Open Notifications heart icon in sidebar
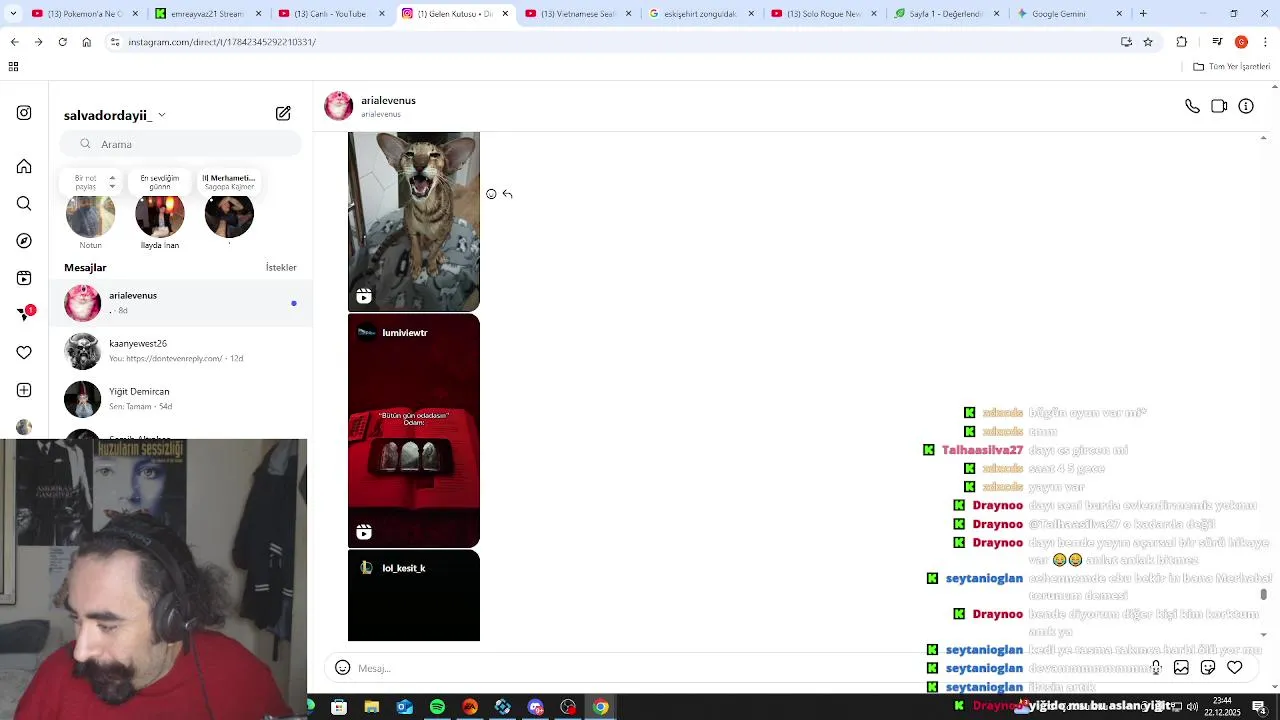The height and width of the screenshot is (720, 1280). pos(24,352)
